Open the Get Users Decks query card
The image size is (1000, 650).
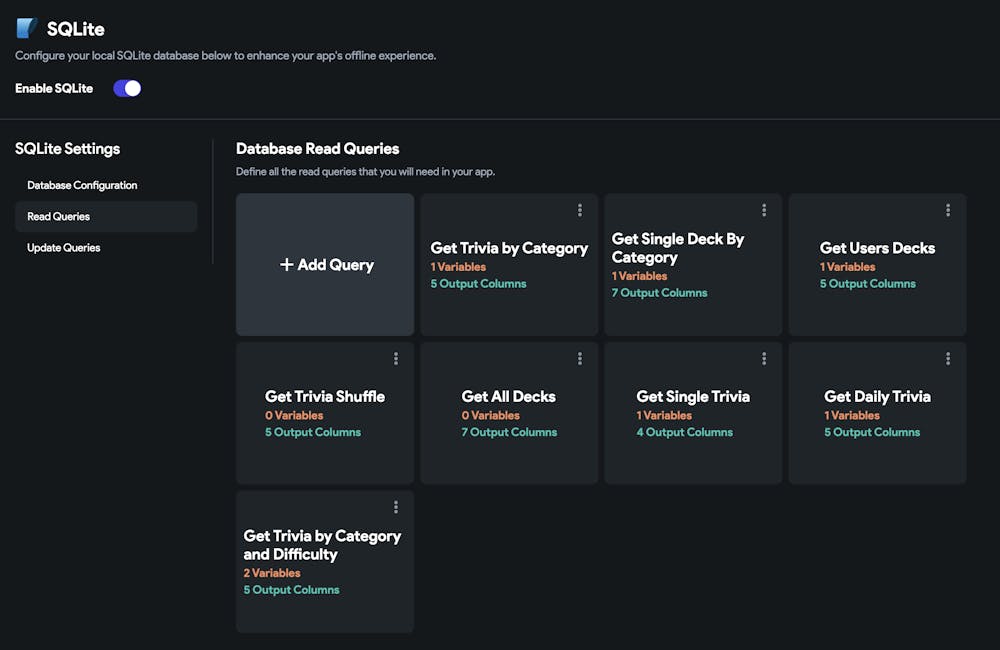(877, 248)
